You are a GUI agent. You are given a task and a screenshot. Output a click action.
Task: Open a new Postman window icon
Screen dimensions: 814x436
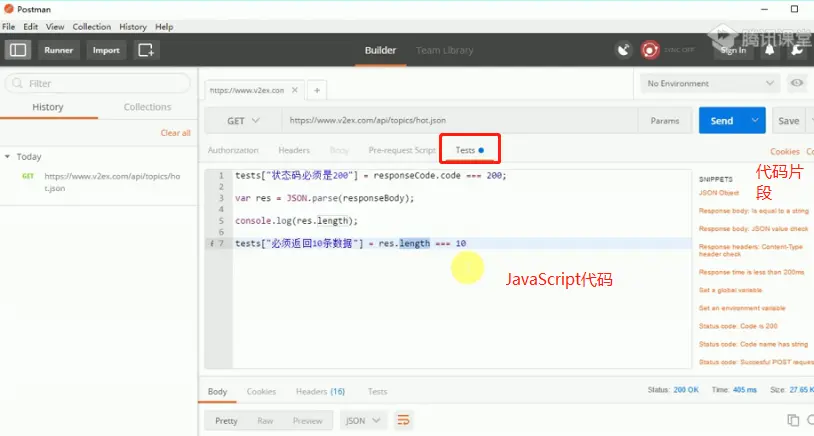pos(146,50)
